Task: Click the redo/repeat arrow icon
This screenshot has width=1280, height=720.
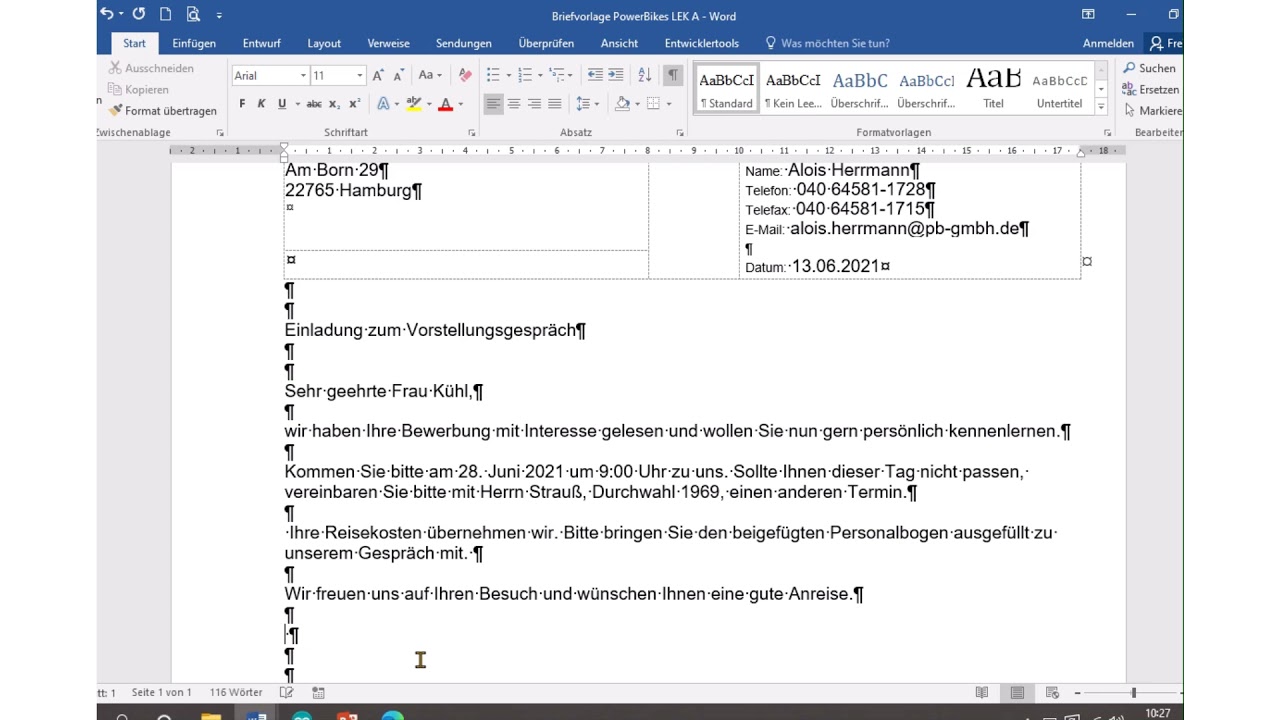Action: (x=139, y=14)
